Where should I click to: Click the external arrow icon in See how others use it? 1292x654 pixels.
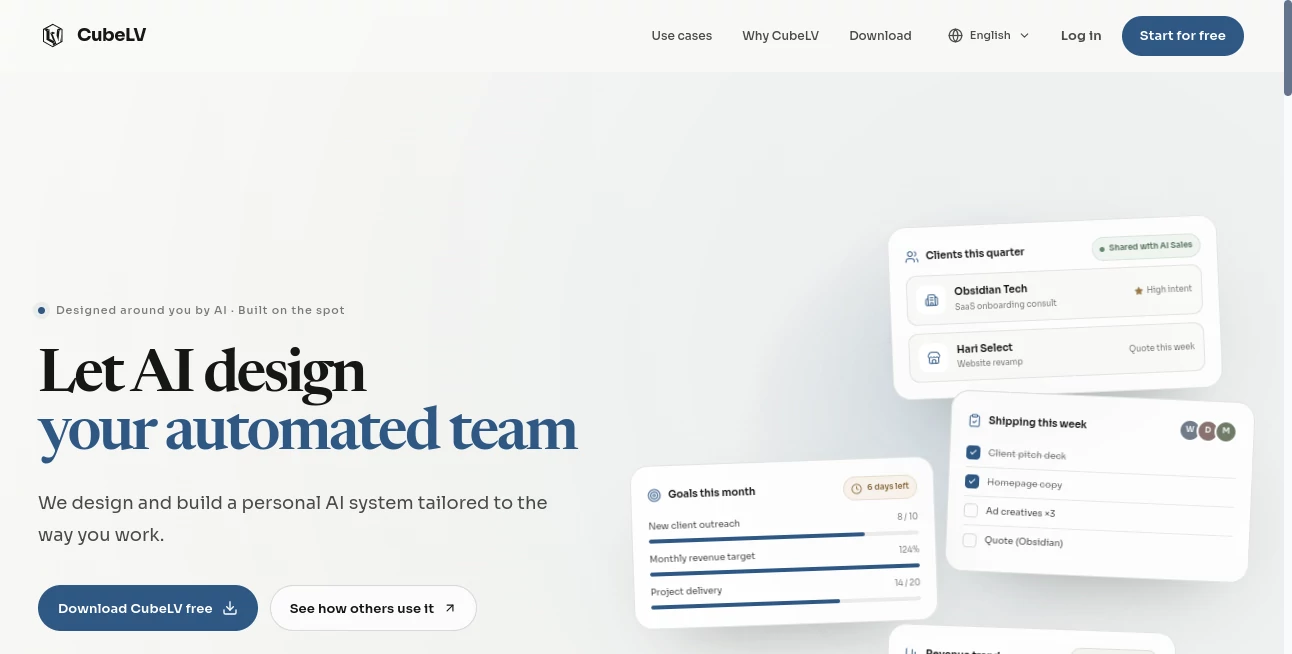[450, 608]
